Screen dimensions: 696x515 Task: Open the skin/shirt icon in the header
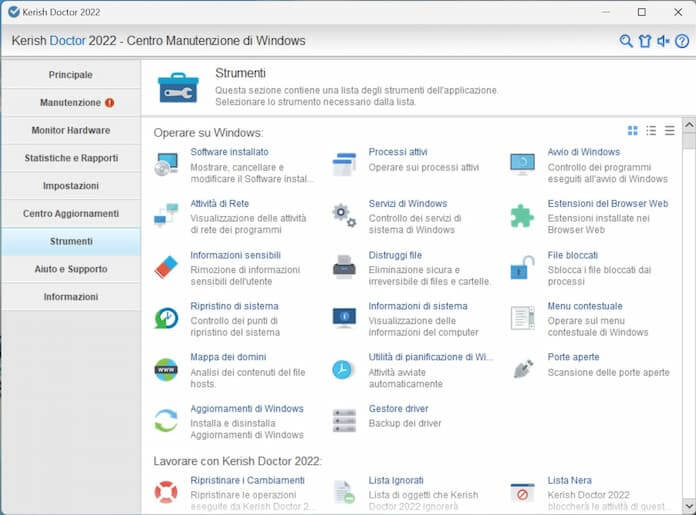coord(645,41)
